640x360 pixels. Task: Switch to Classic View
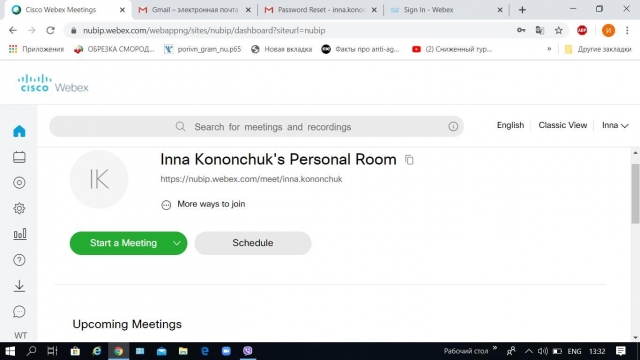coord(562,125)
